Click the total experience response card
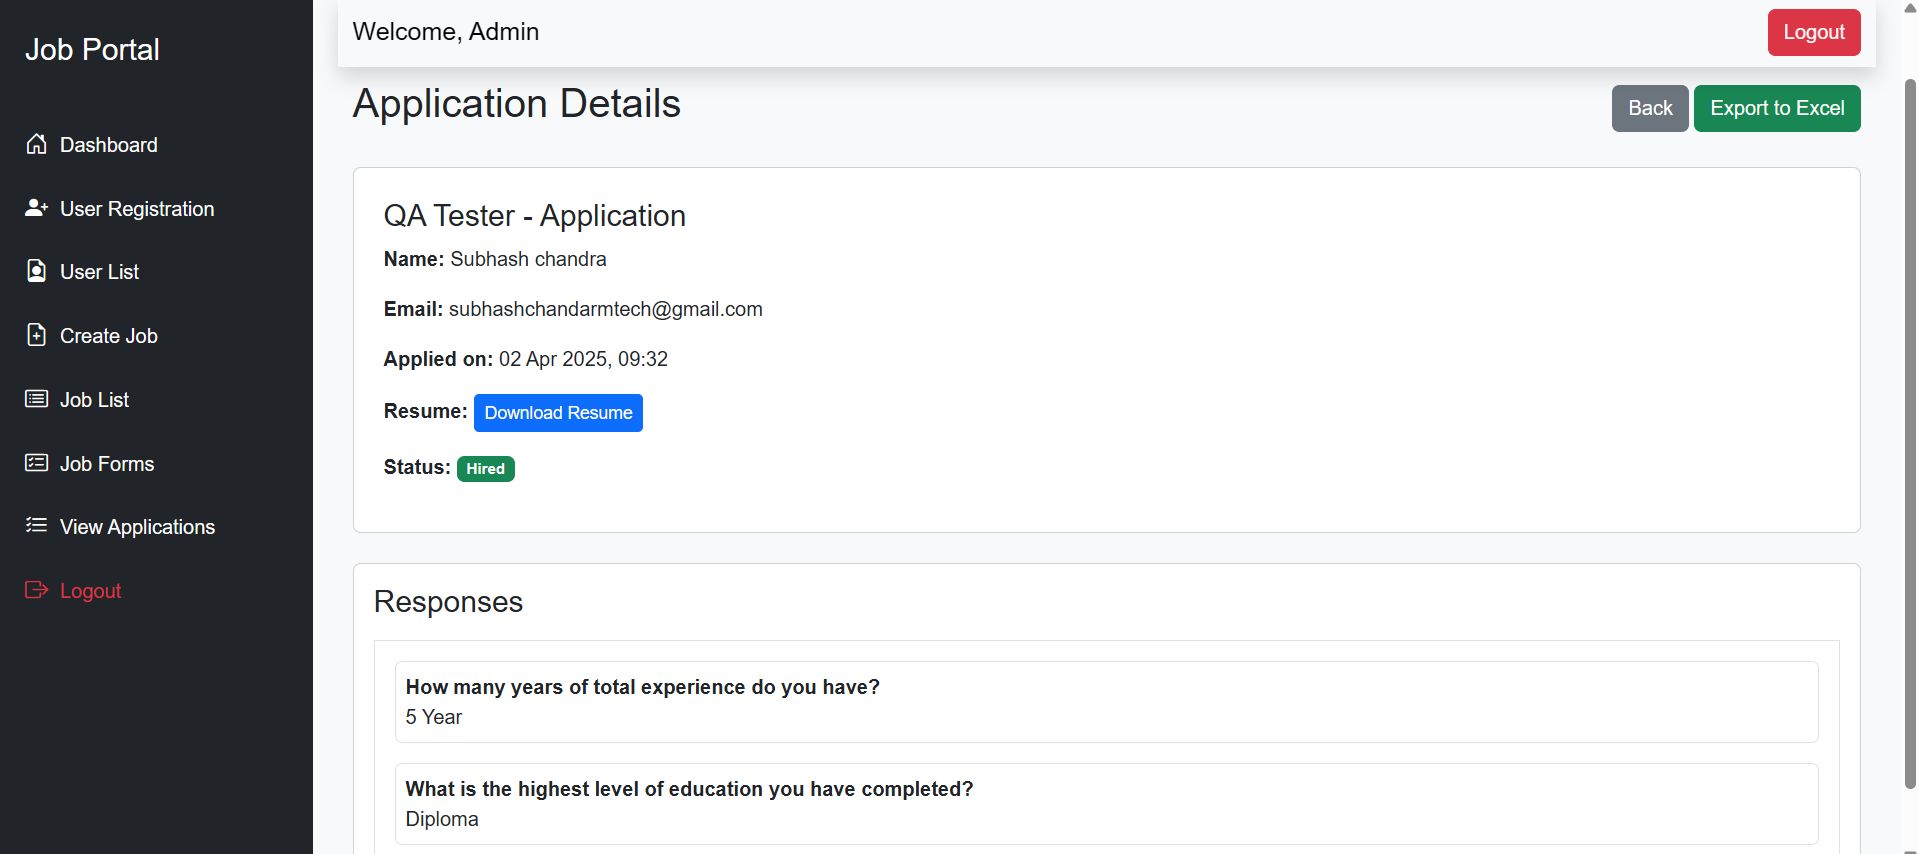 coord(1106,702)
